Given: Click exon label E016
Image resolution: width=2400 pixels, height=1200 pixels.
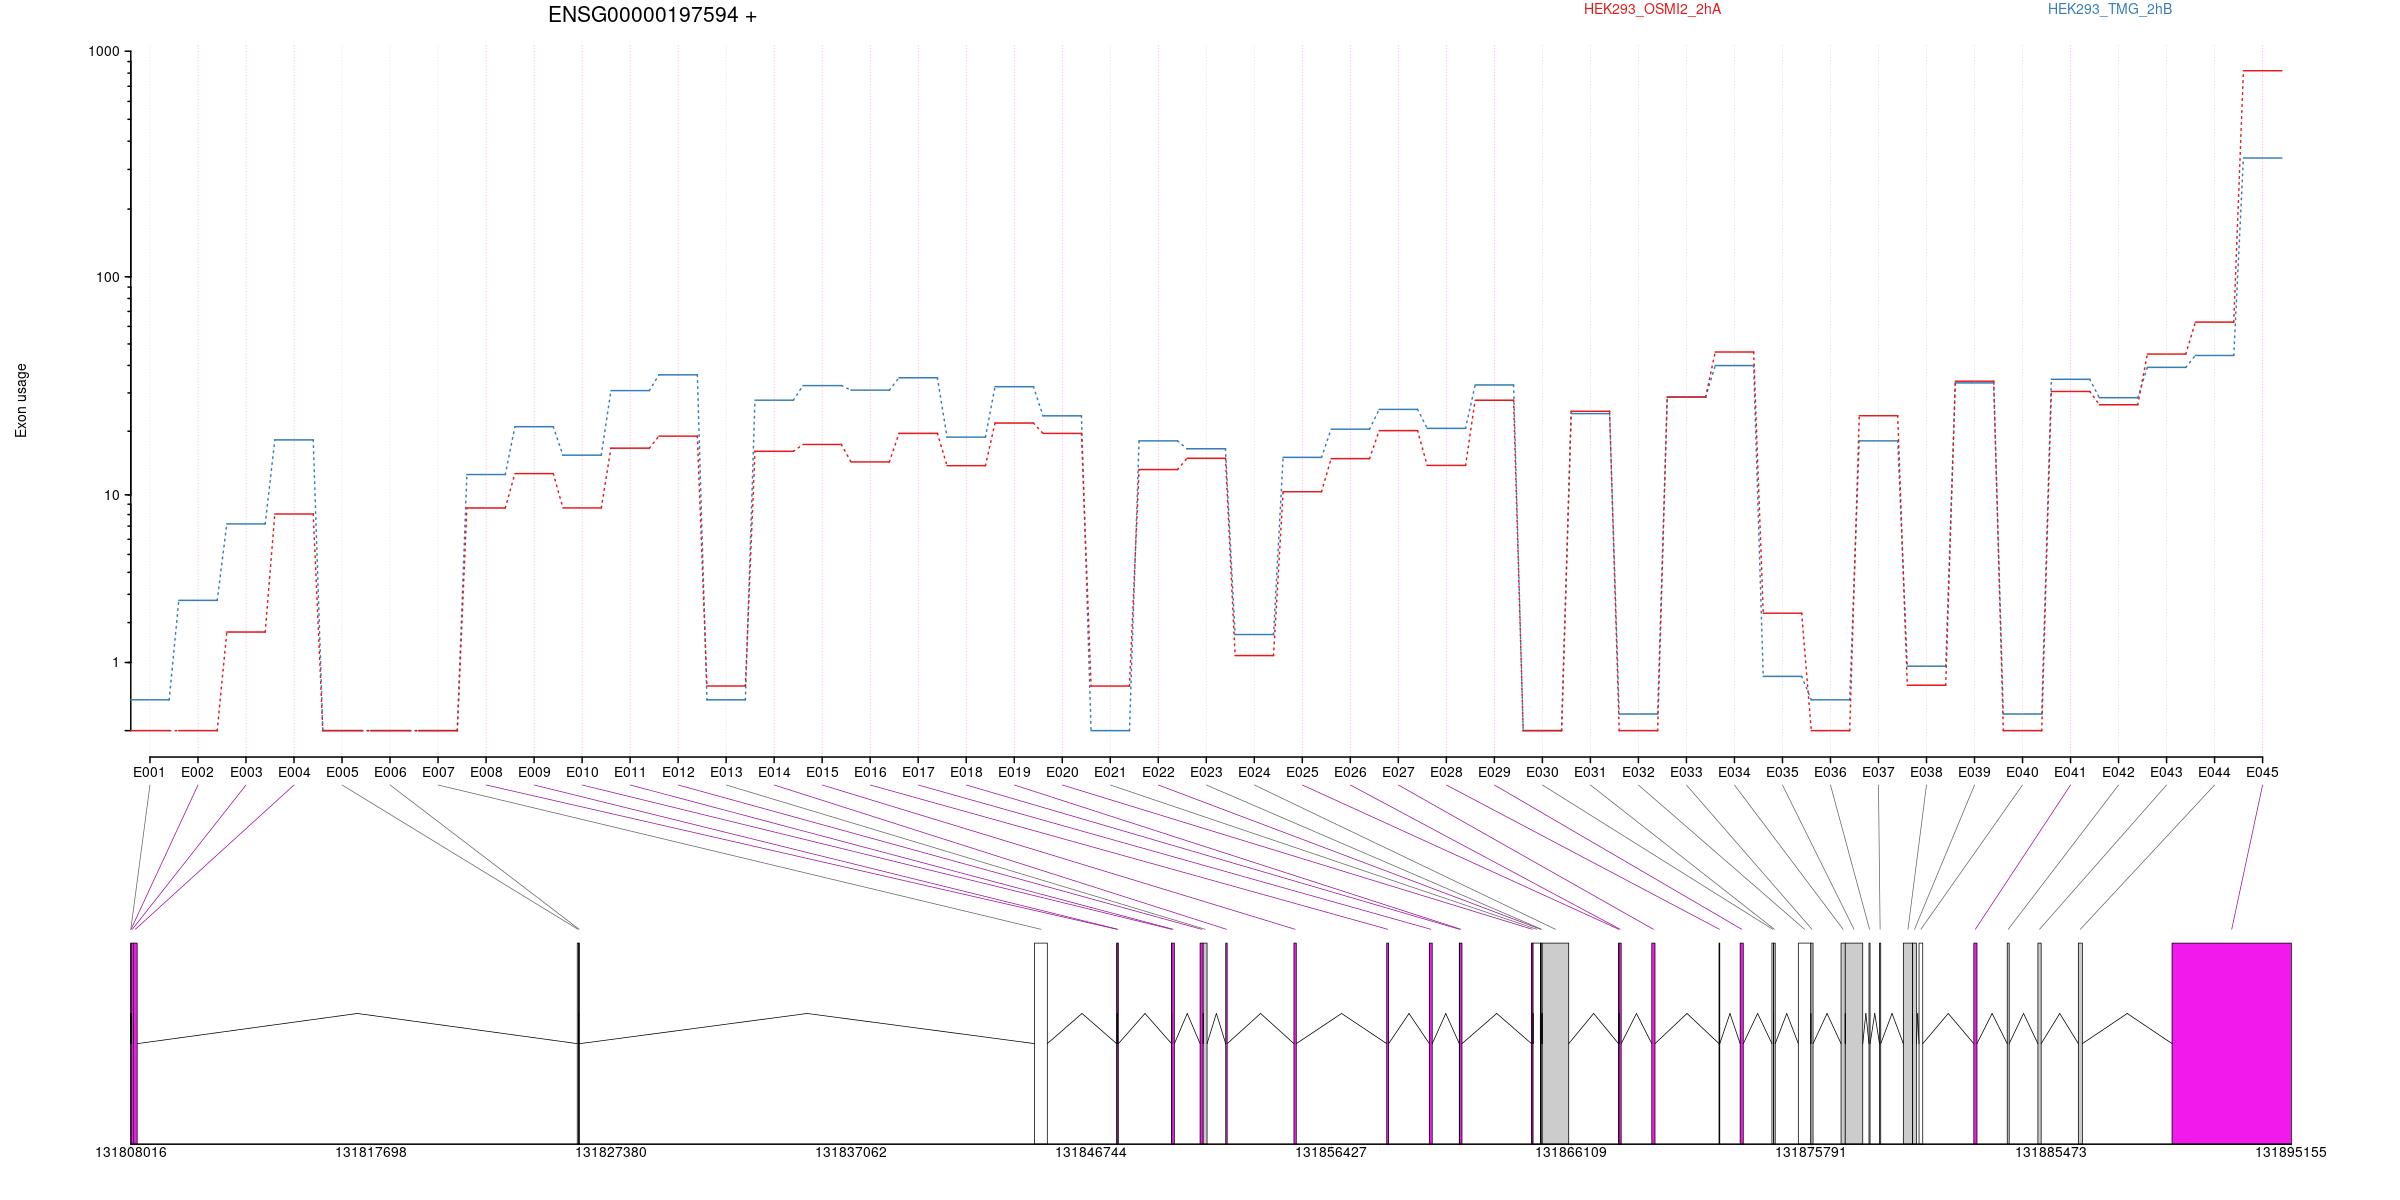Looking at the screenshot, I should (870, 772).
